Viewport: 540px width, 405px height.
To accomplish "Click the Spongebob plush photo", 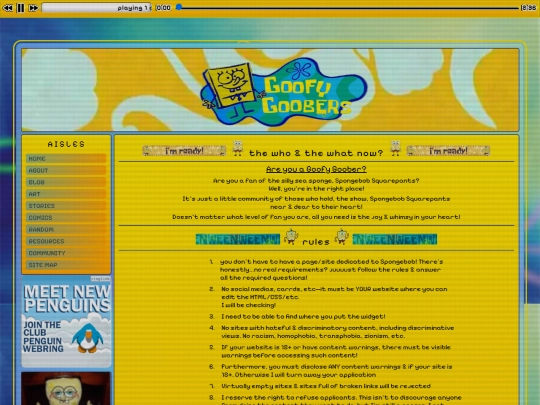I will coord(66,388).
